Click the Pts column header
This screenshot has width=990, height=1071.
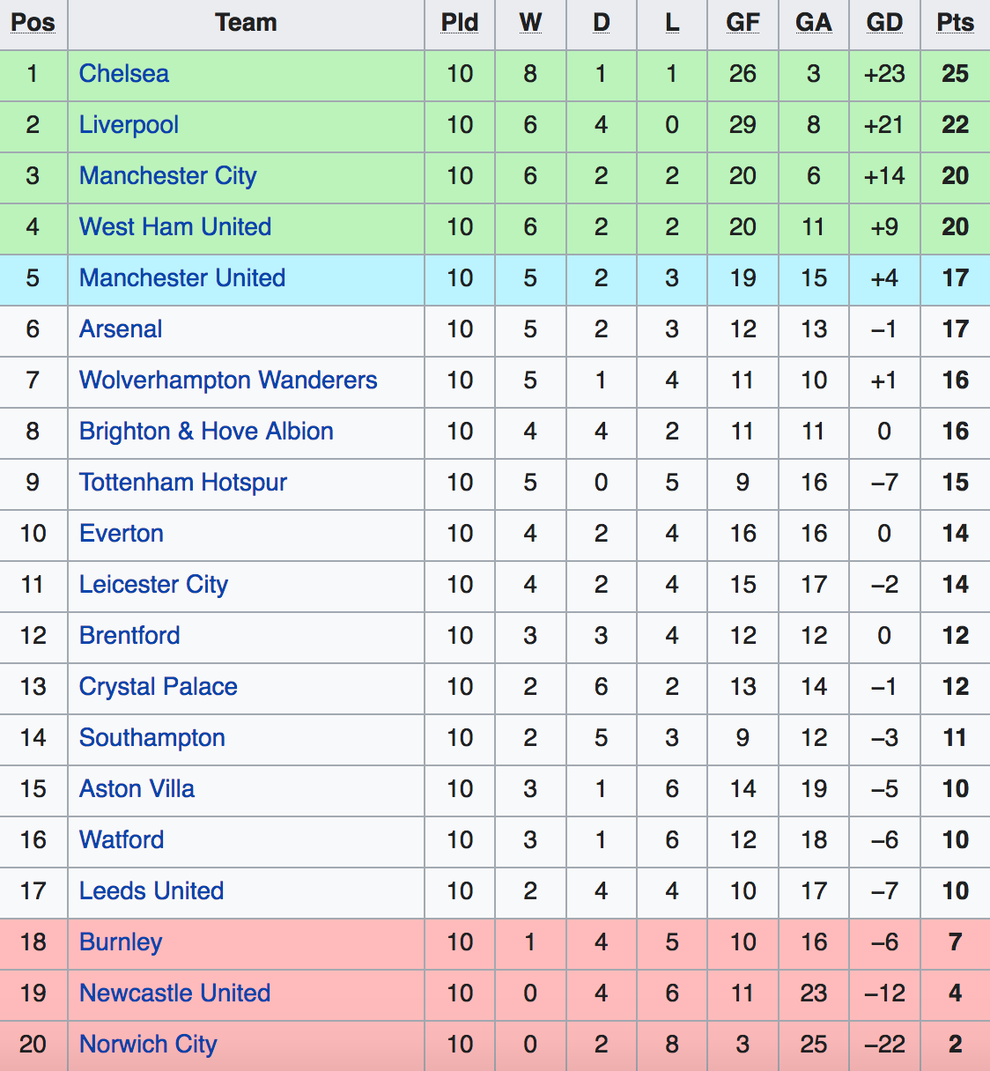[x=955, y=23]
